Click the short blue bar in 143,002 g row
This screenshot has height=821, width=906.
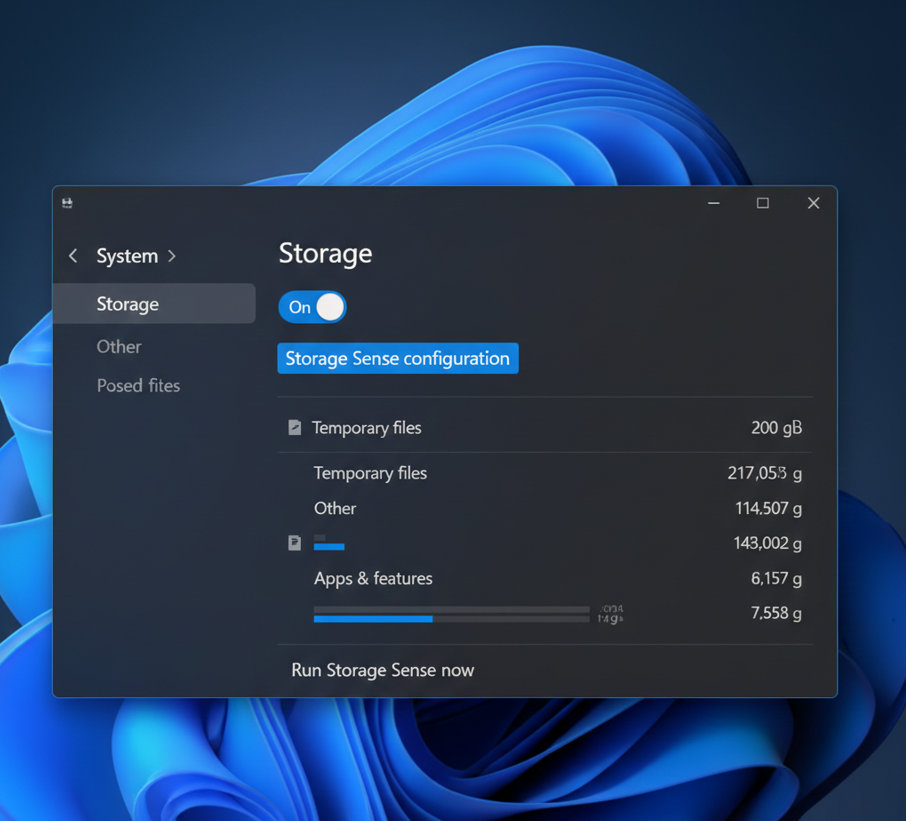click(x=329, y=546)
